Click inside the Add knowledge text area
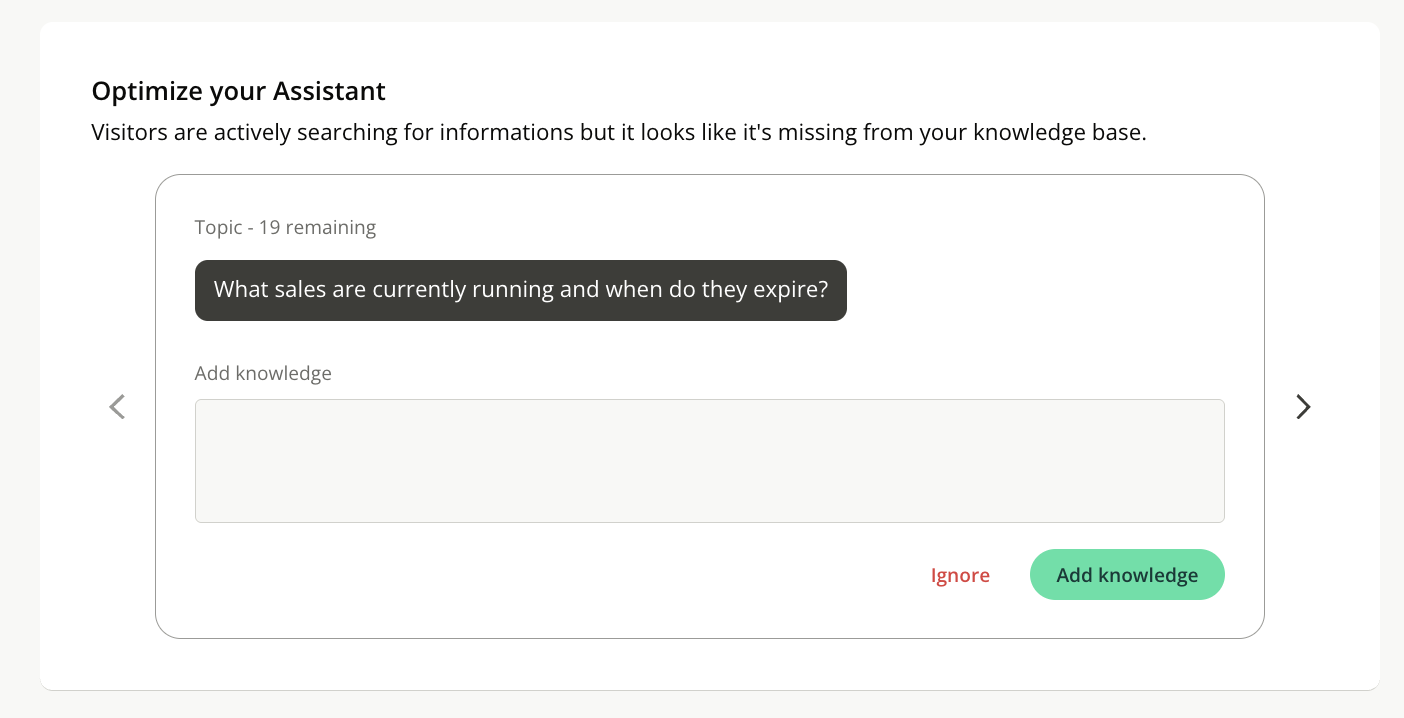1404x718 pixels. point(709,461)
